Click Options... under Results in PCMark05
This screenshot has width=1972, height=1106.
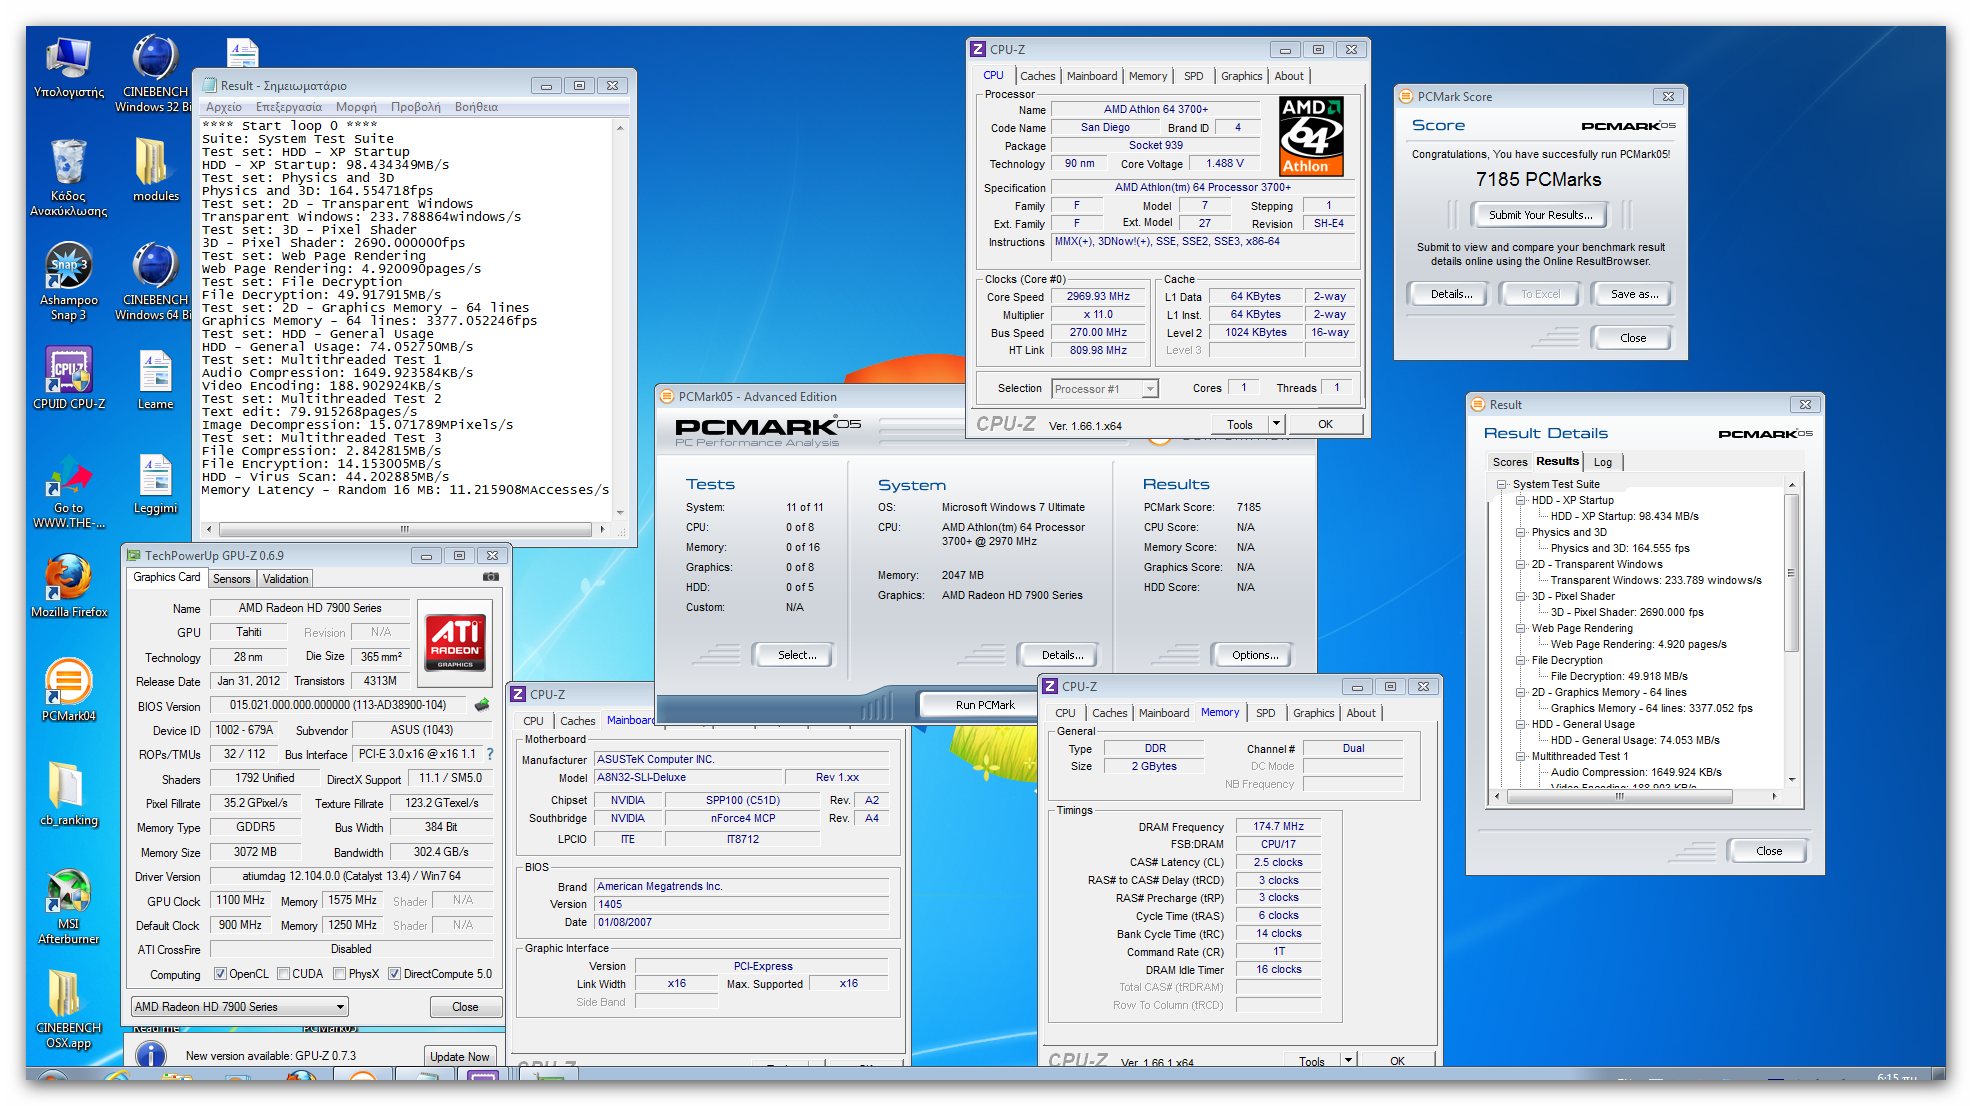tap(1255, 655)
